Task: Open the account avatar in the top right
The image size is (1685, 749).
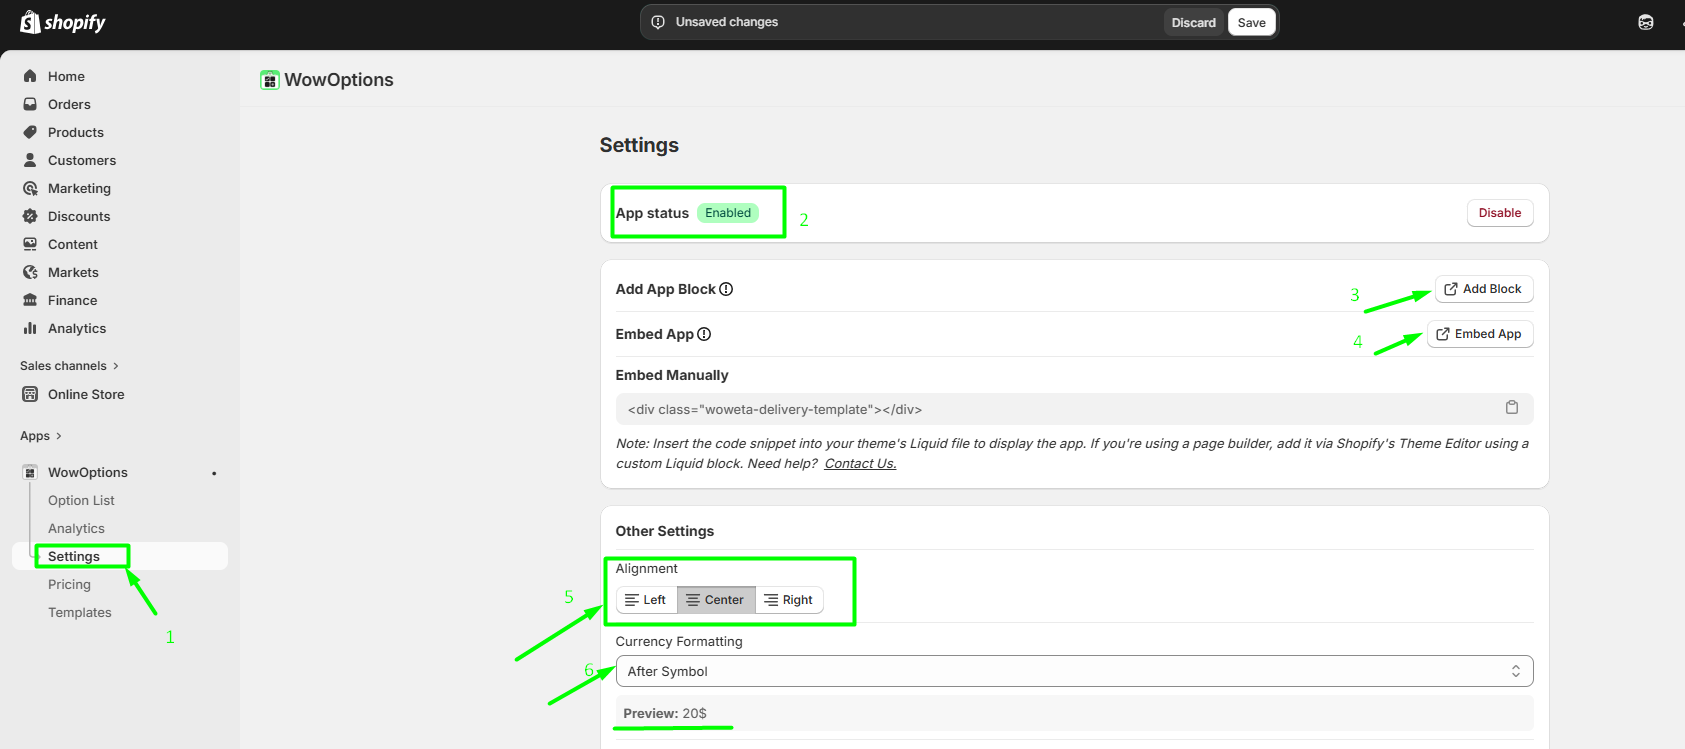Action: click(1645, 22)
